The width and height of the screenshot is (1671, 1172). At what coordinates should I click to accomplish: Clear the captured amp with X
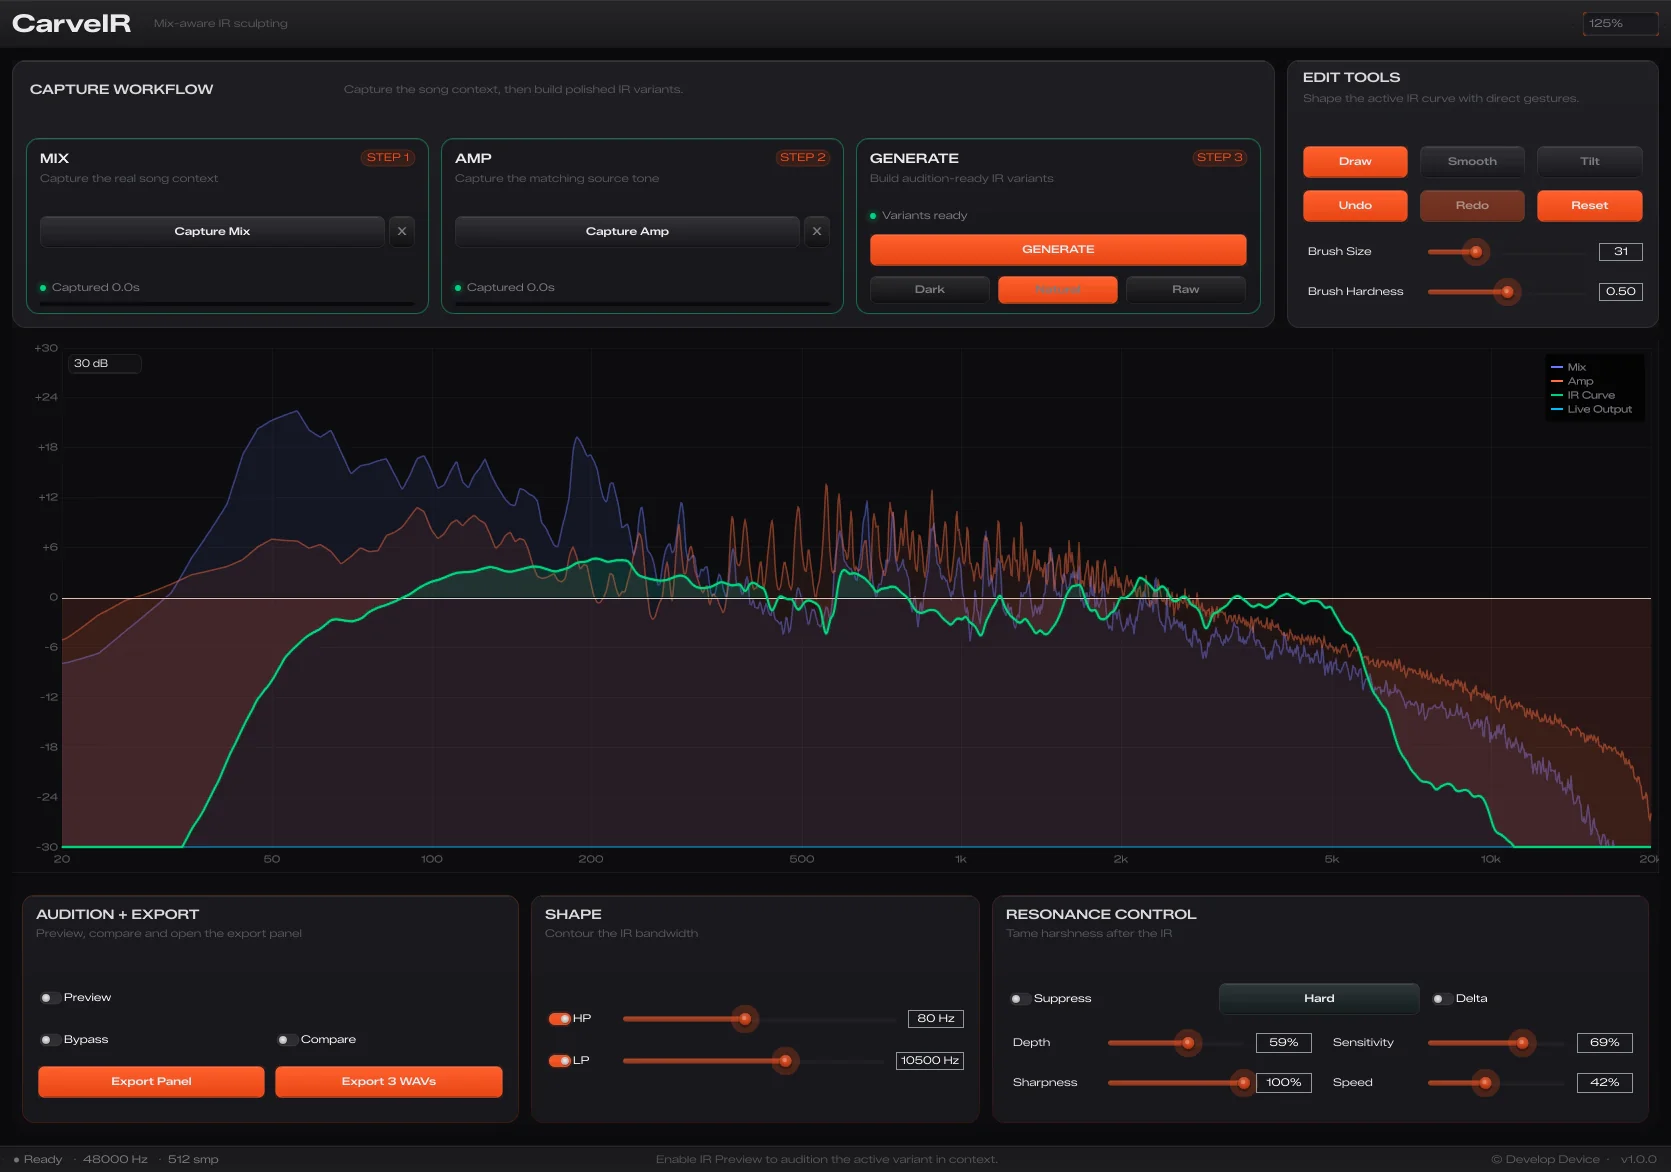(x=817, y=231)
